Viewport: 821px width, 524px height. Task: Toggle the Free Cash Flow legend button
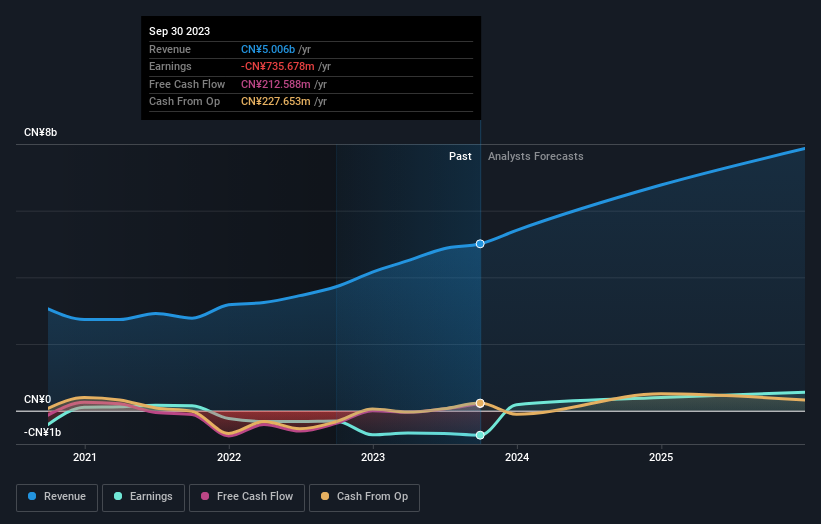tap(247, 497)
